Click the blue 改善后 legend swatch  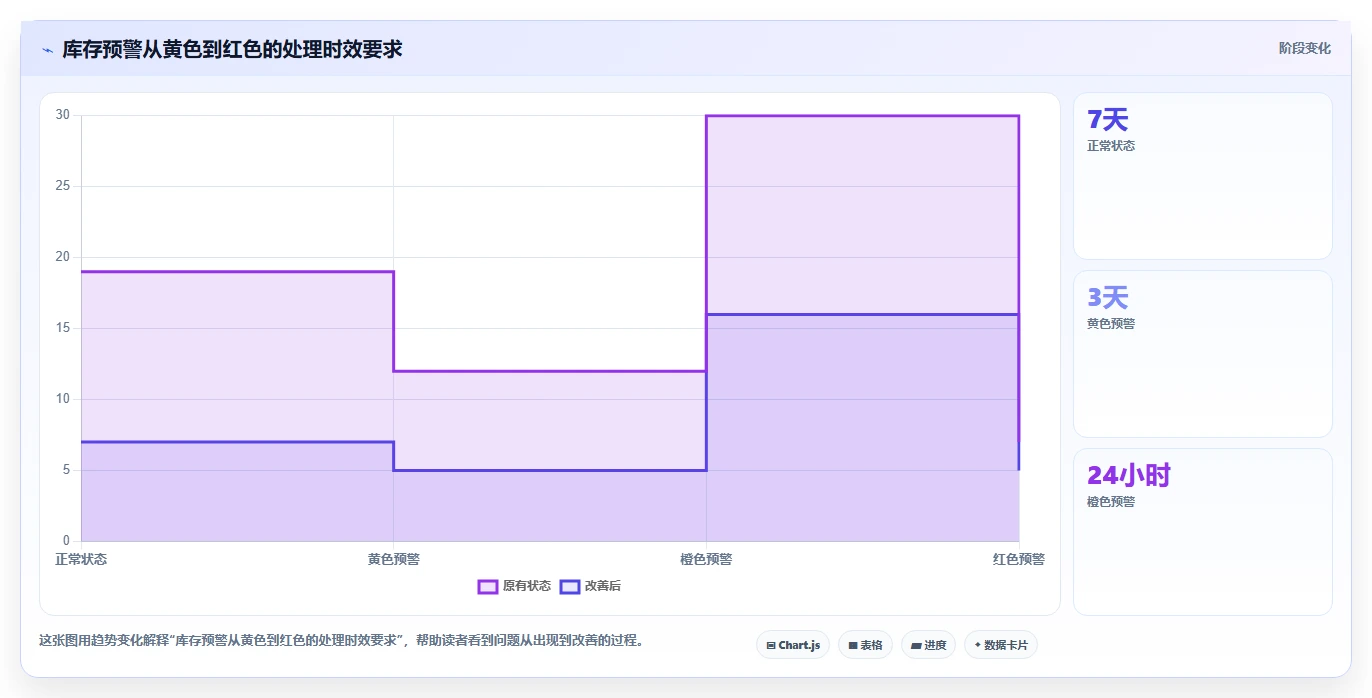coord(569,586)
